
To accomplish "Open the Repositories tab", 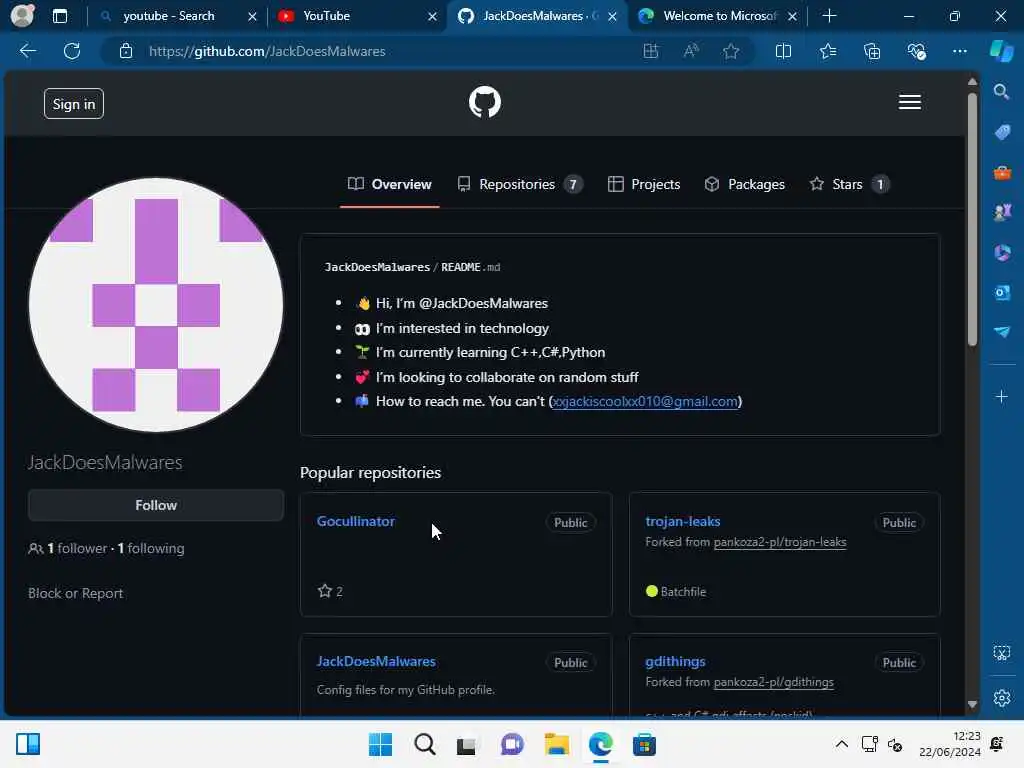I will (520, 184).
